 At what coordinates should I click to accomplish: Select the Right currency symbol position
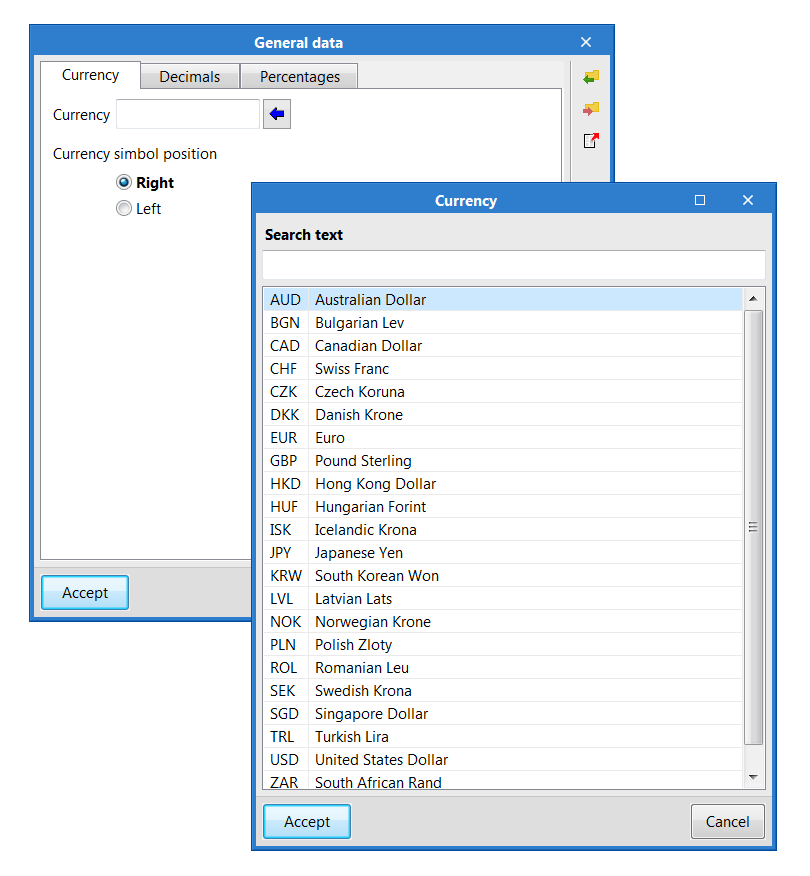124,182
